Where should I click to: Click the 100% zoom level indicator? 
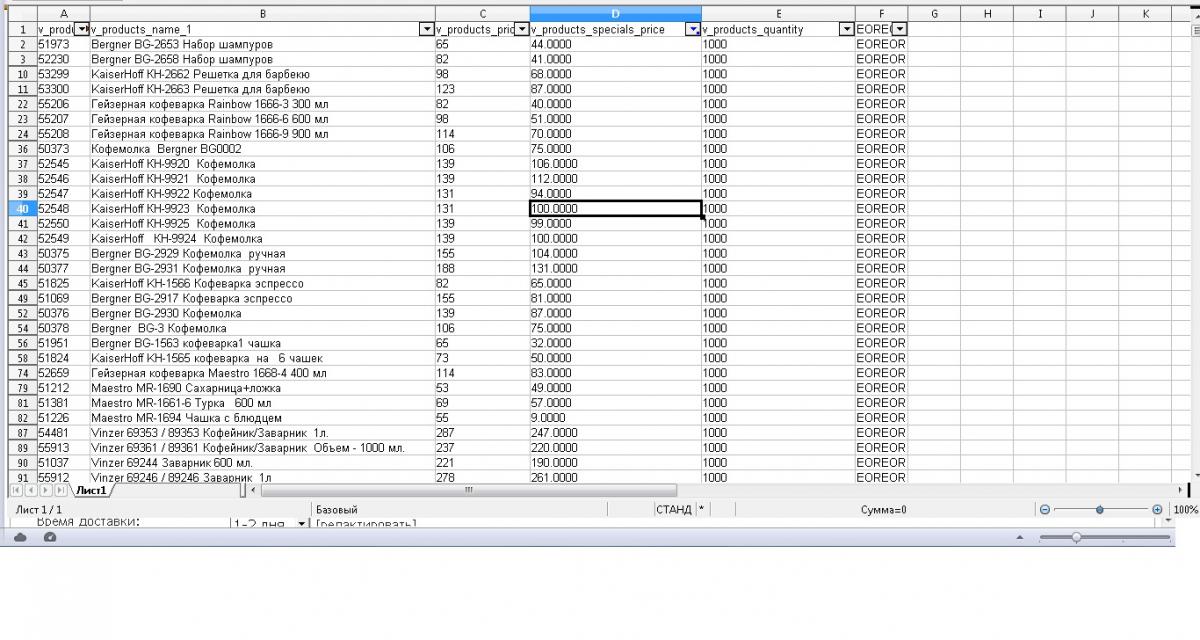pyautogui.click(x=1185, y=510)
